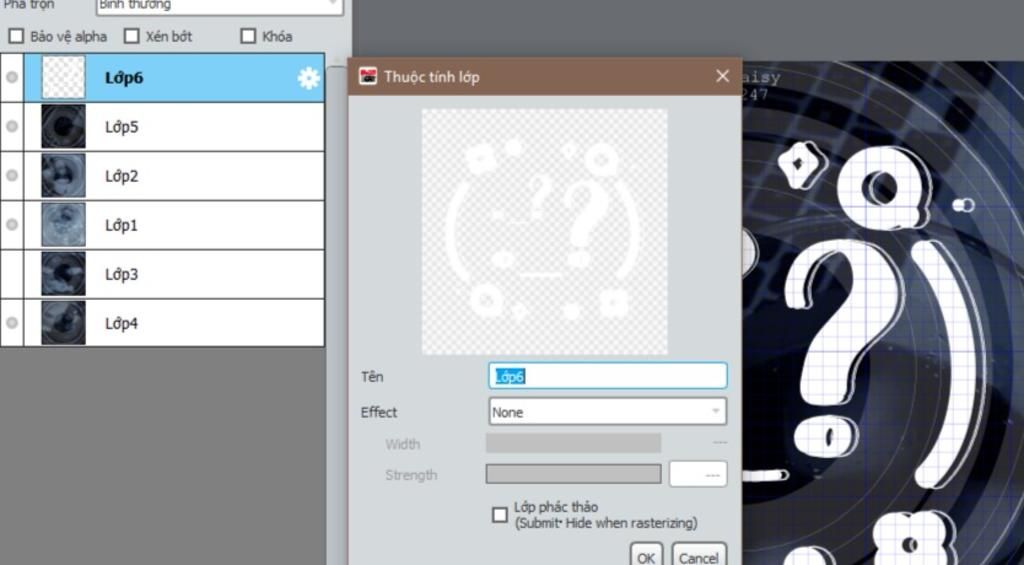Select the layer named Lớp4
The image size is (1024, 565).
pyautogui.click(x=121, y=323)
